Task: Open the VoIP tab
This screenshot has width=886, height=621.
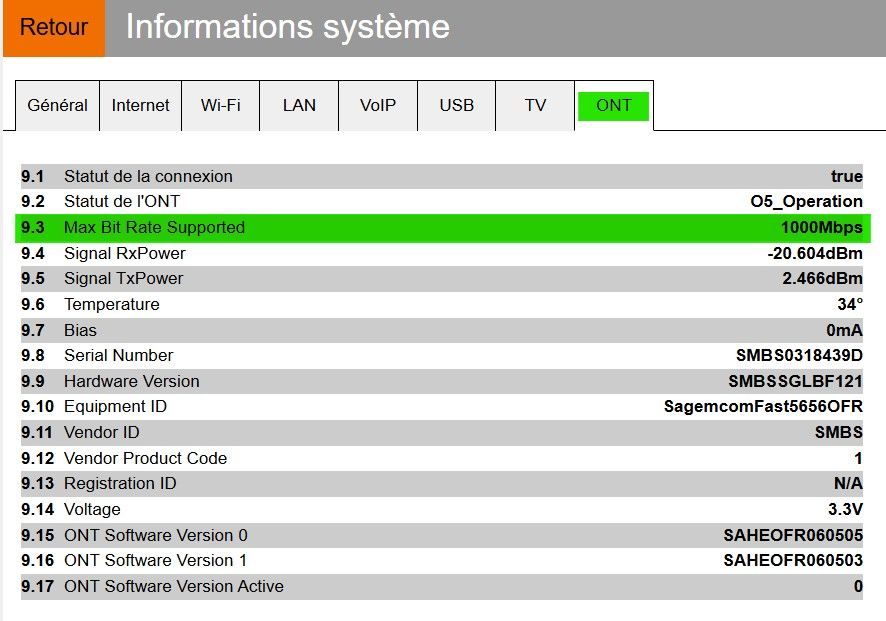Action: (x=378, y=105)
